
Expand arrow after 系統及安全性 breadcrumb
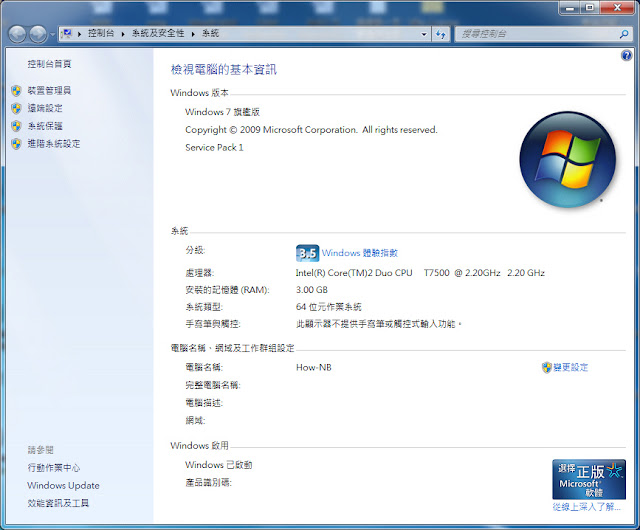pyautogui.click(x=193, y=34)
